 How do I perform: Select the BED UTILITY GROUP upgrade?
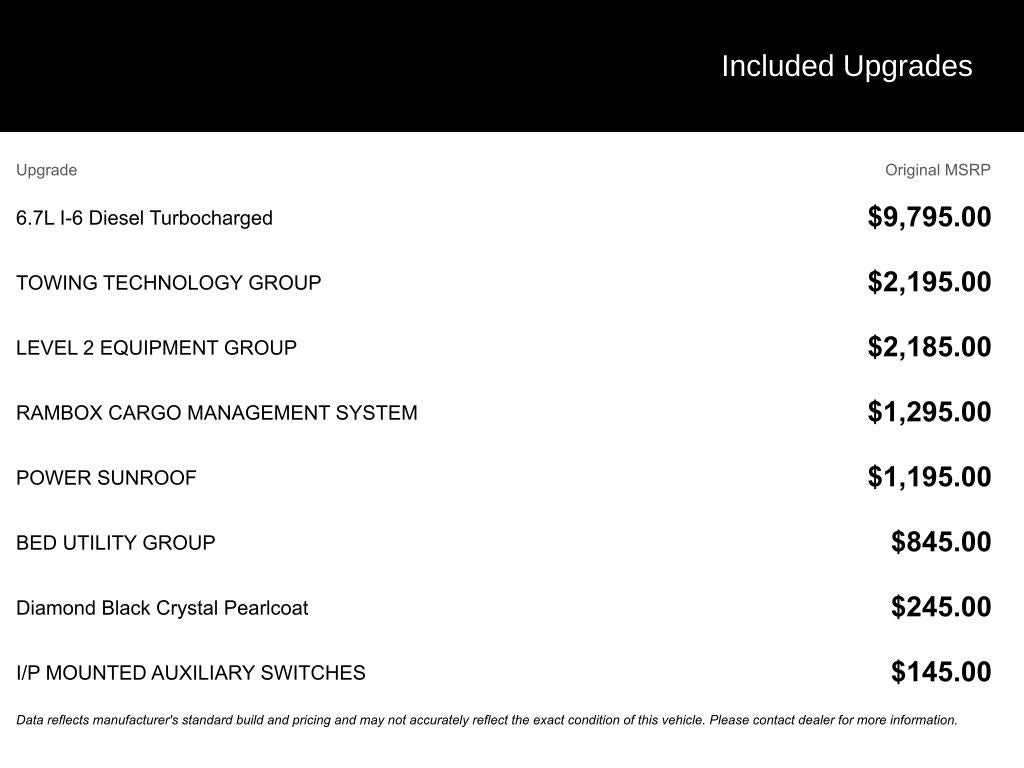click(115, 543)
